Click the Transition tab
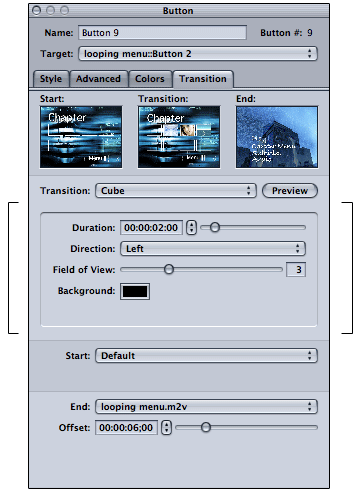This screenshot has height=496, width=361. [203, 79]
